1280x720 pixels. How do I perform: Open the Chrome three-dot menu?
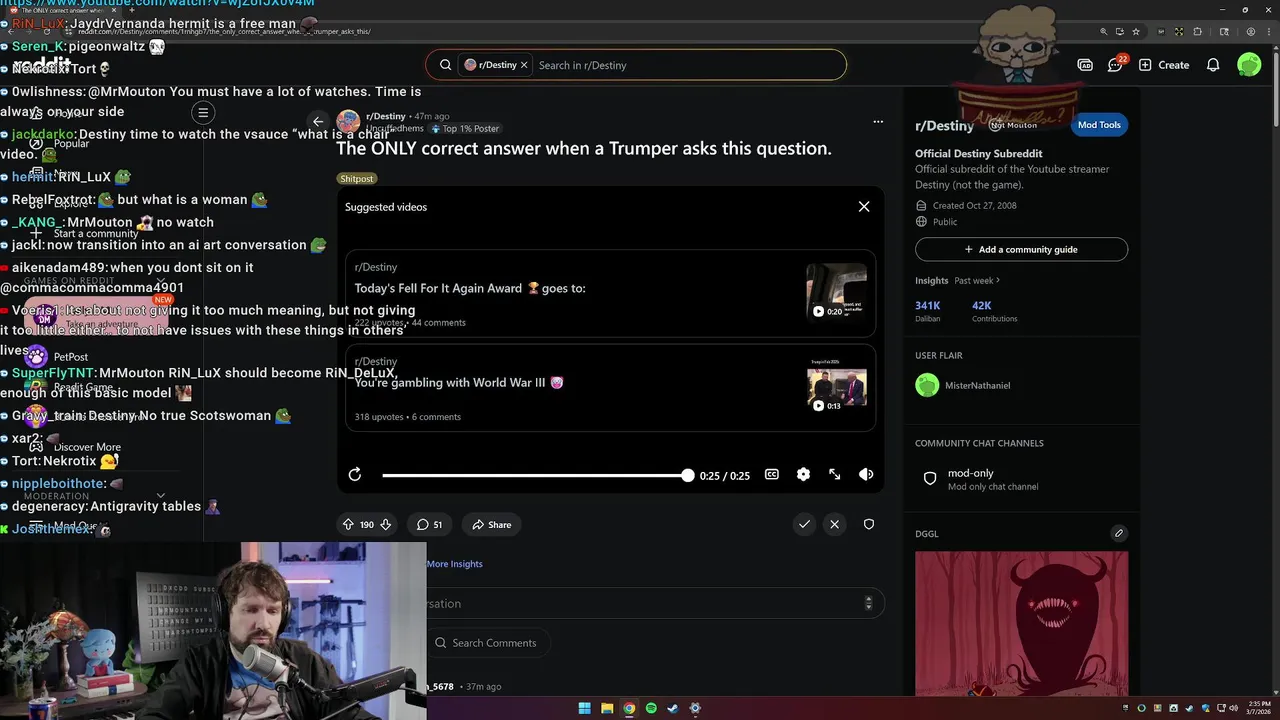1267,31
